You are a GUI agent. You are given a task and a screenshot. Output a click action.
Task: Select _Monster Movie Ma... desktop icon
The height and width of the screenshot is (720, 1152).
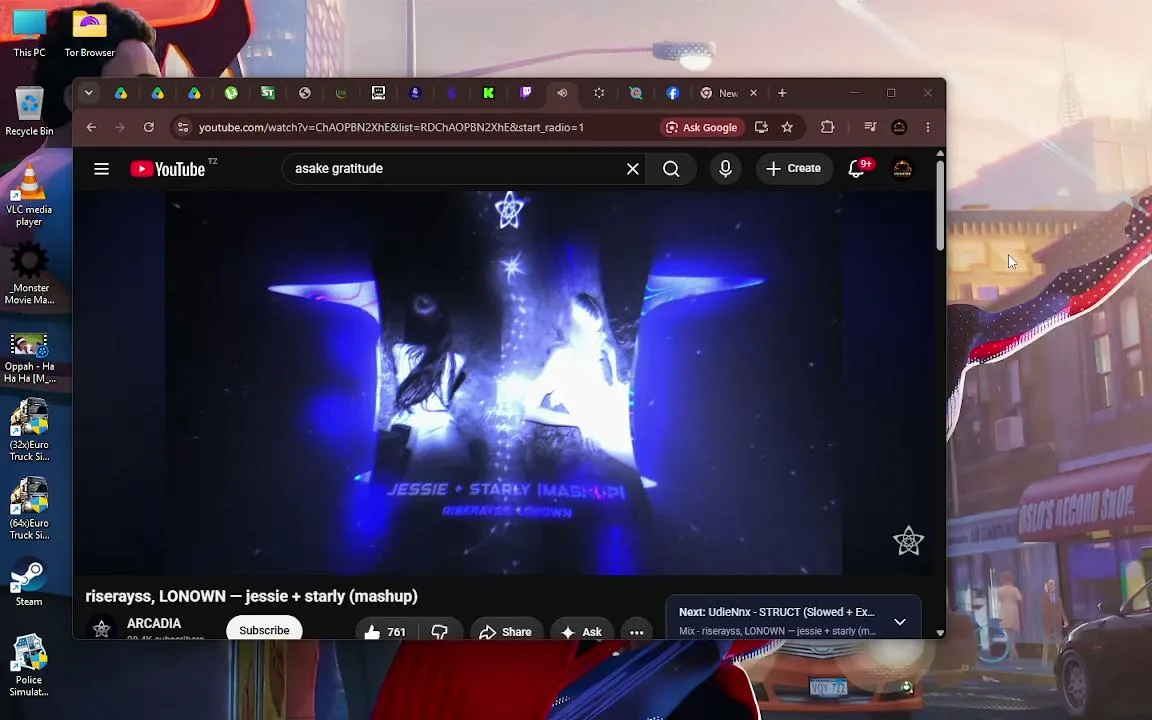point(29,274)
